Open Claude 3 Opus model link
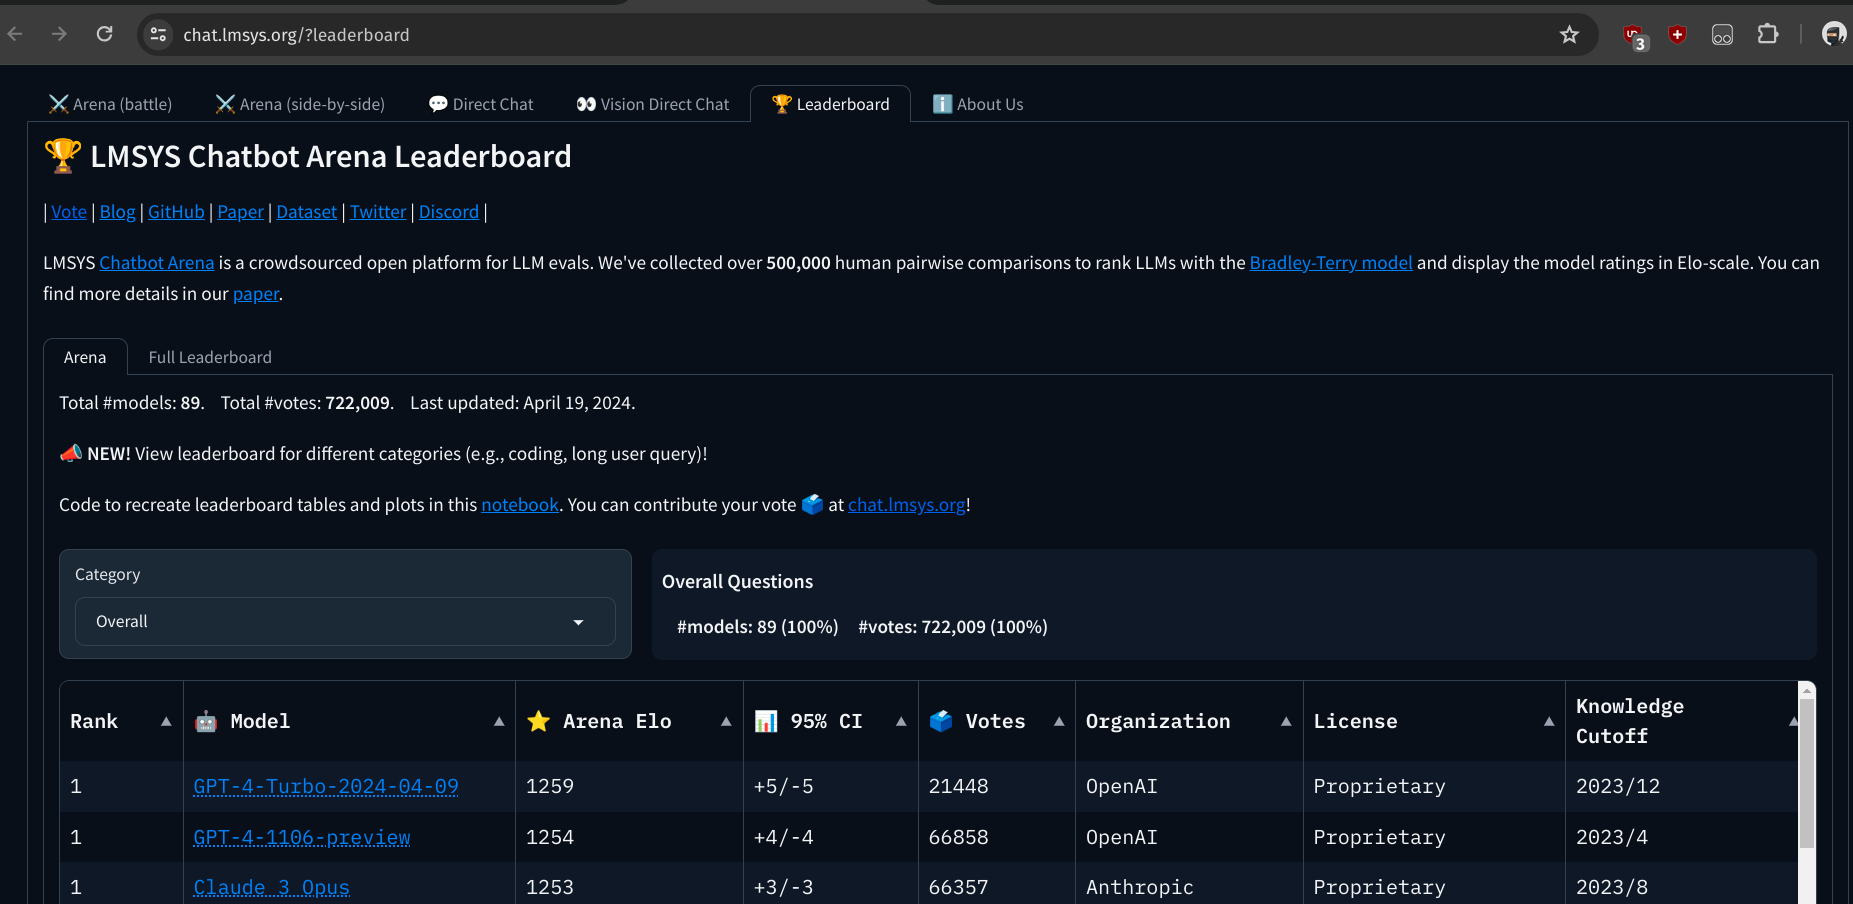Screen dimensions: 1853x904 tap(271, 887)
